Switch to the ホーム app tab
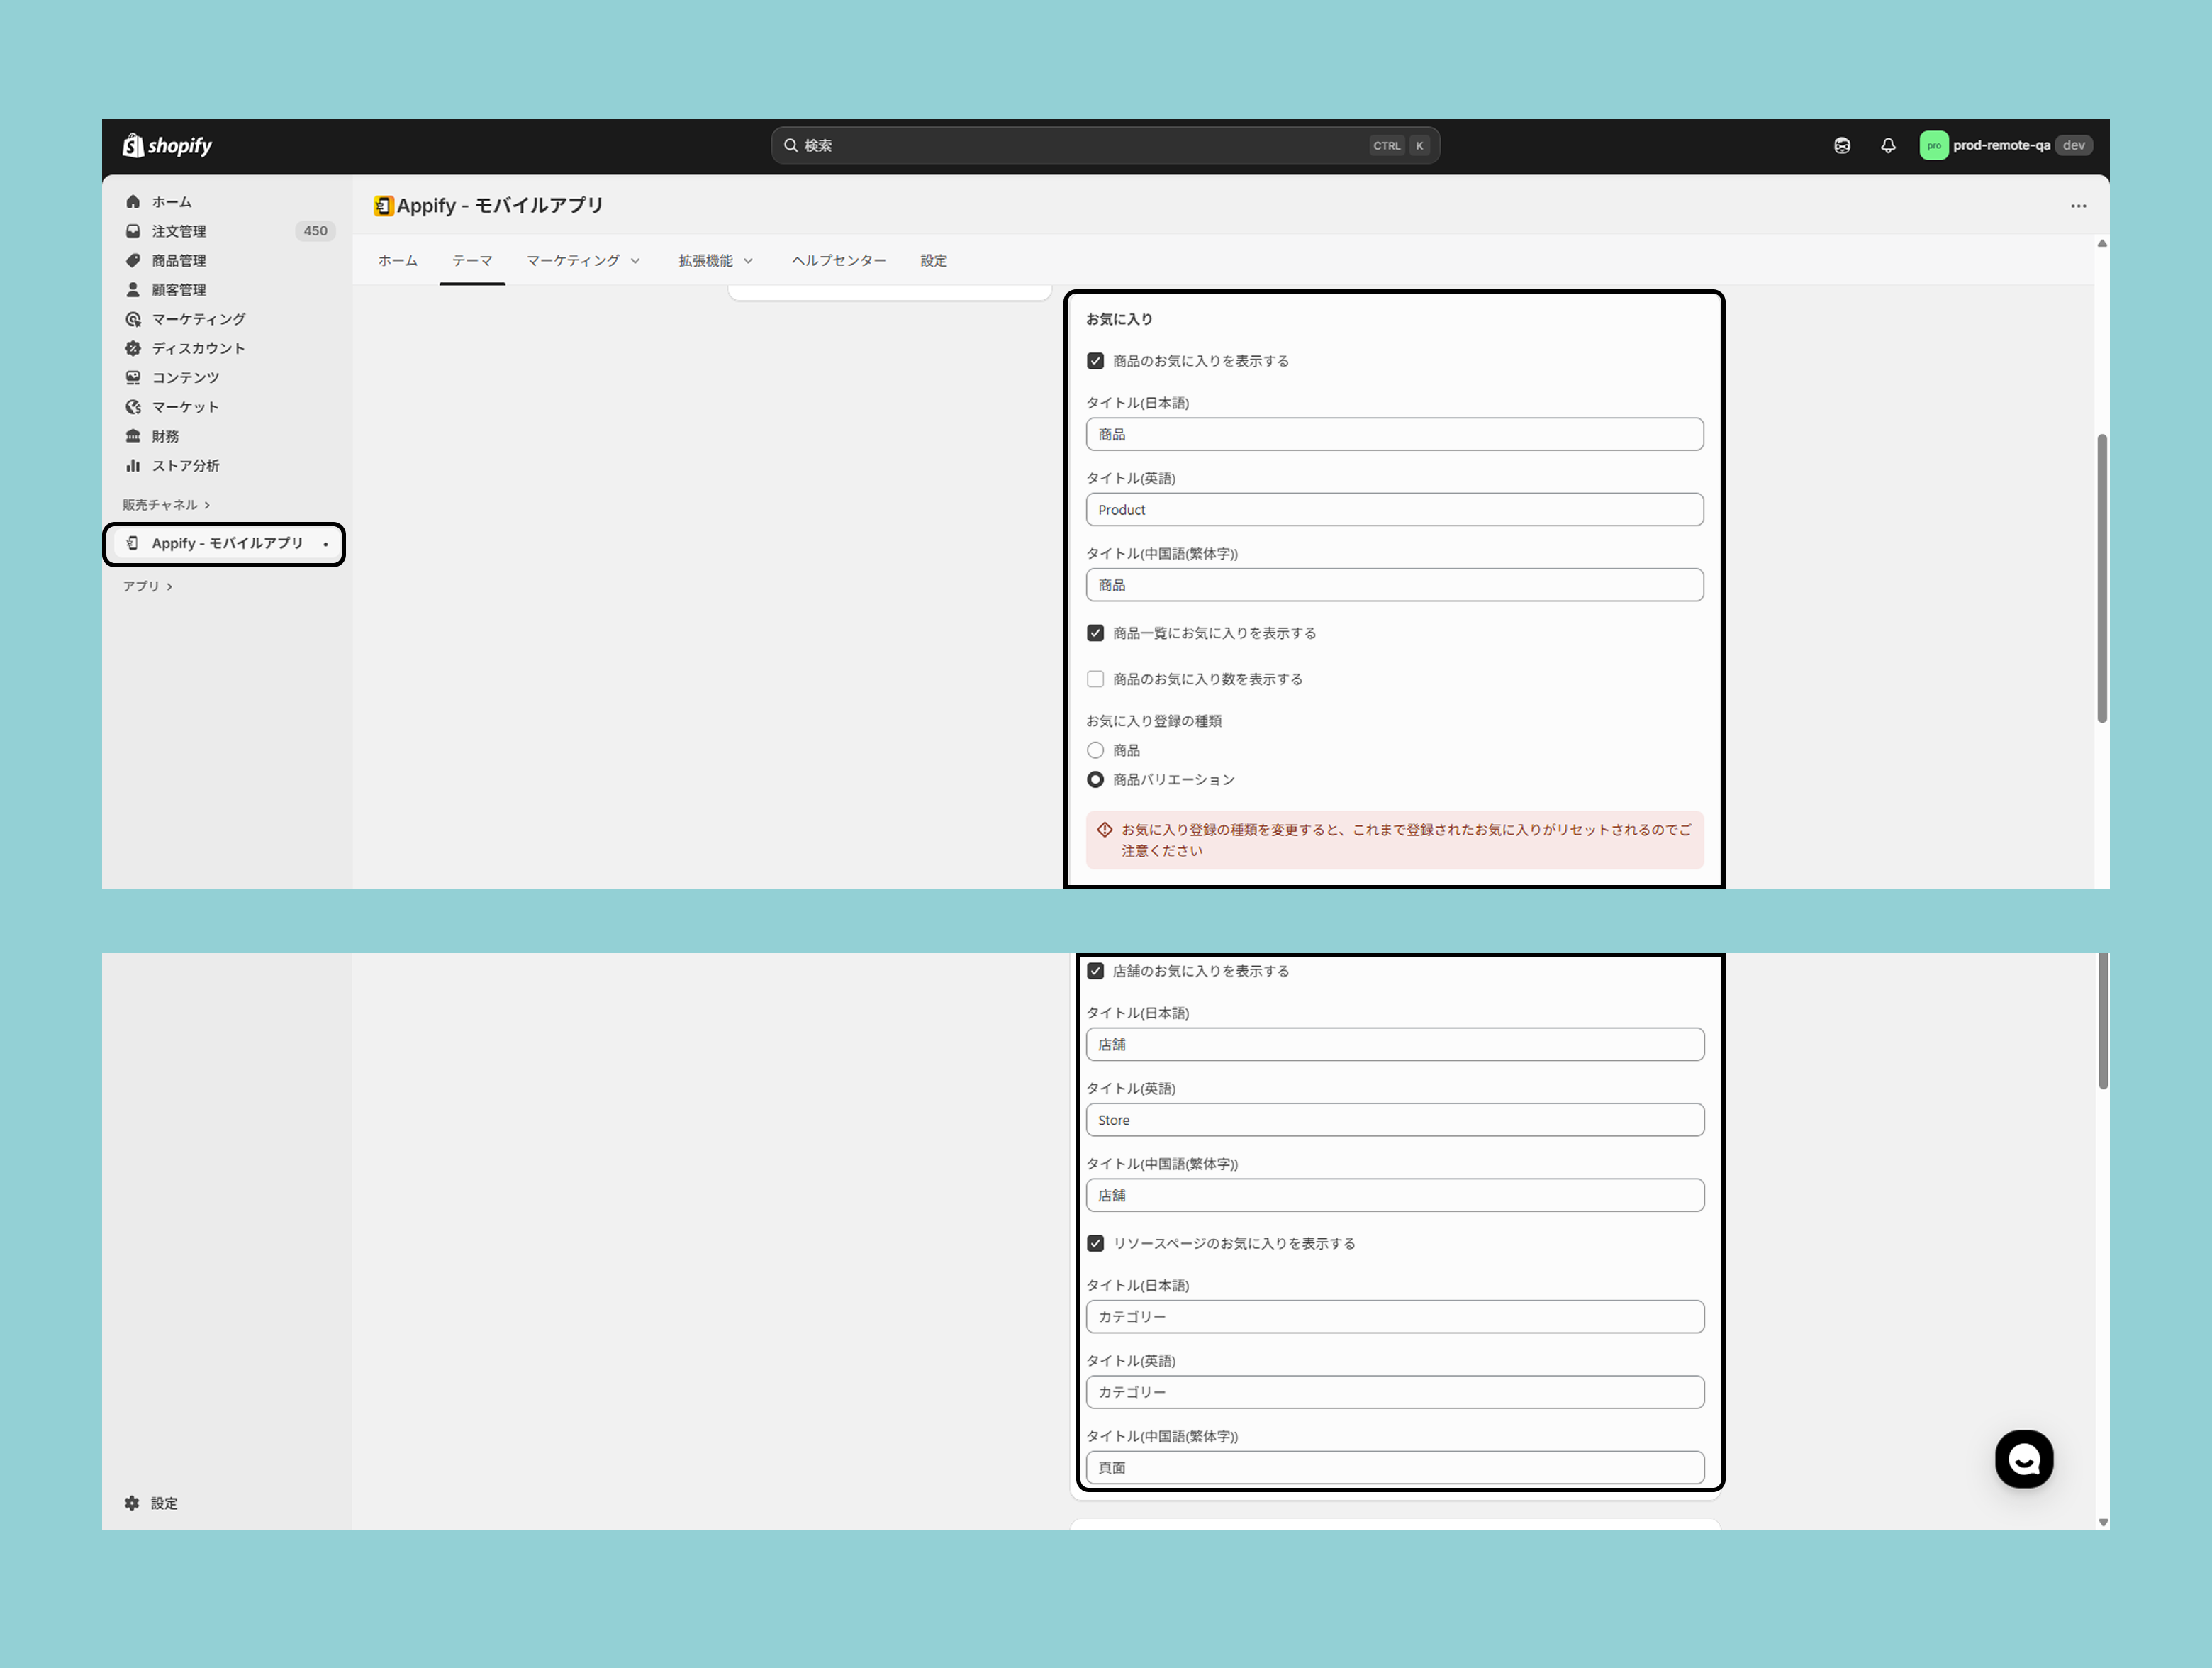 tap(397, 261)
